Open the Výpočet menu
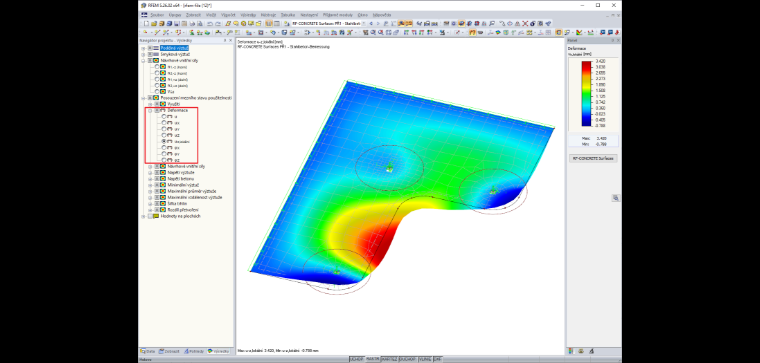 [228, 16]
